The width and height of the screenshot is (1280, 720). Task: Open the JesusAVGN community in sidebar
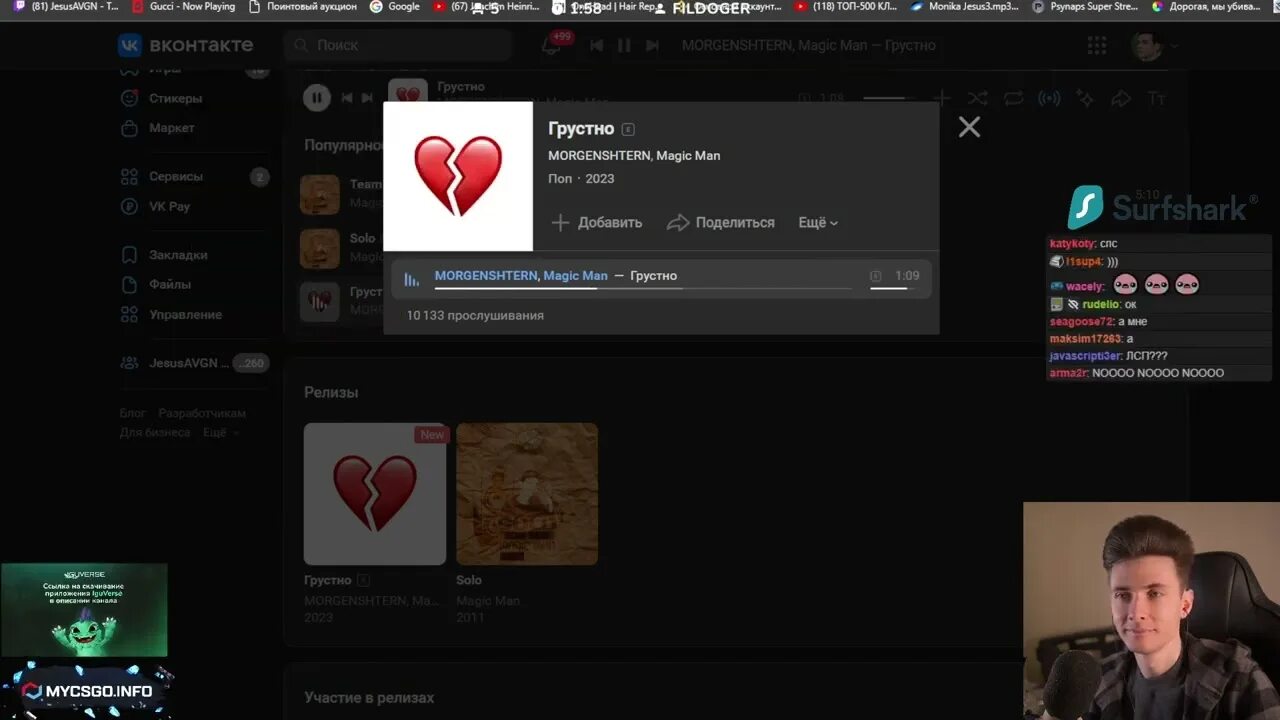click(194, 363)
